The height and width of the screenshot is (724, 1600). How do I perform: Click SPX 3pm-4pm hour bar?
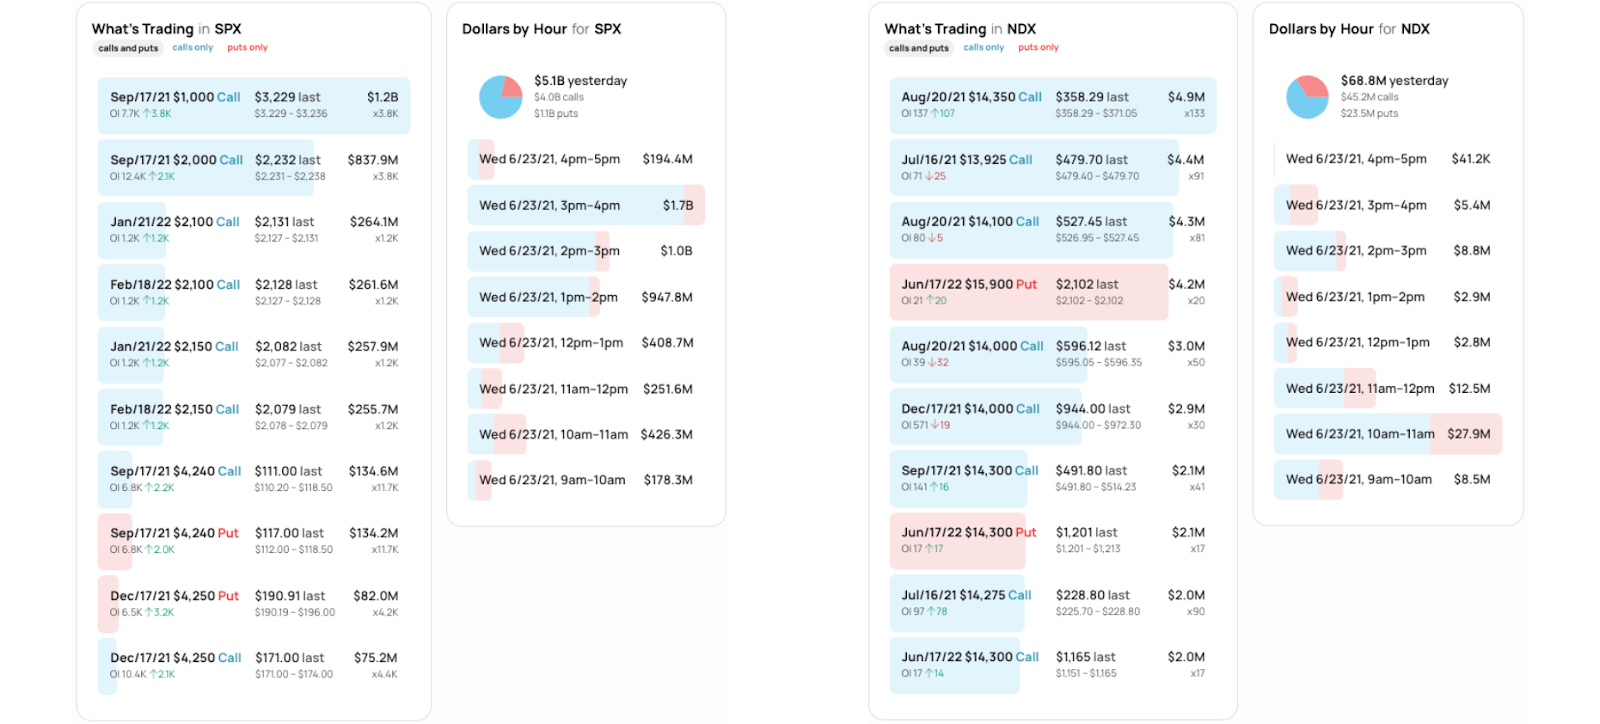pos(585,205)
